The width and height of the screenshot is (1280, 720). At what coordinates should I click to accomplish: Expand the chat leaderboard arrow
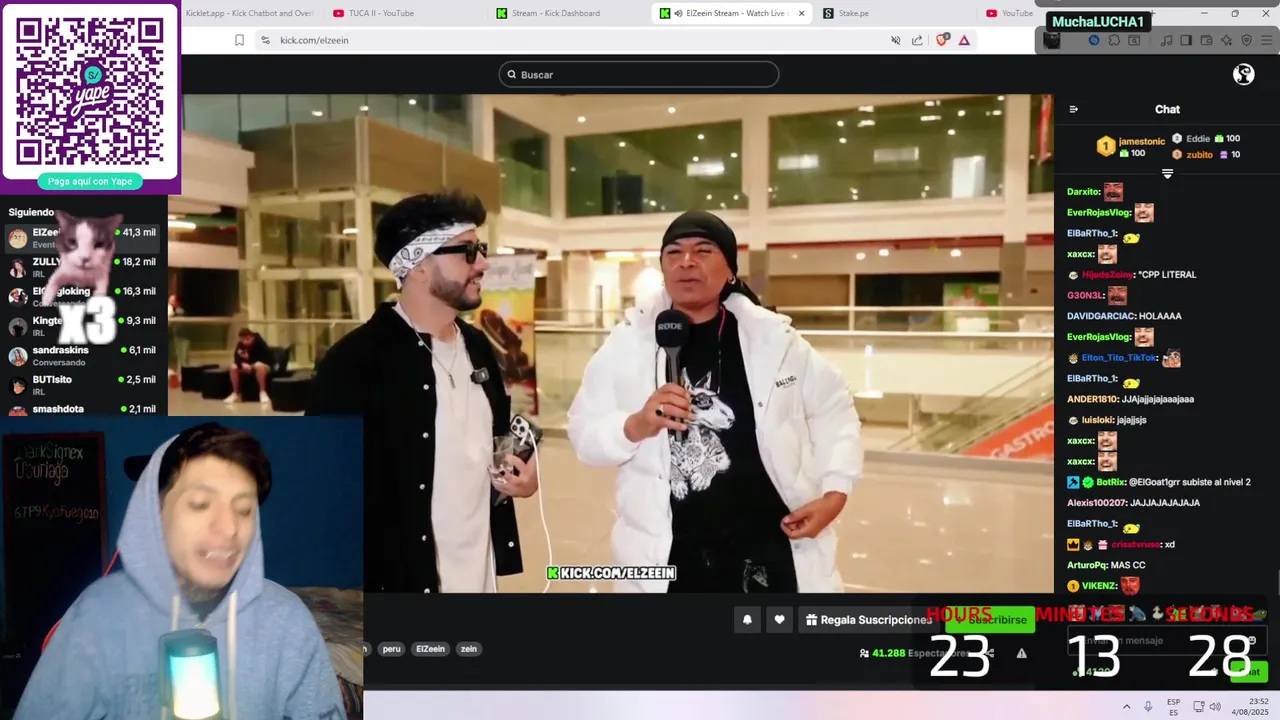(x=1167, y=174)
